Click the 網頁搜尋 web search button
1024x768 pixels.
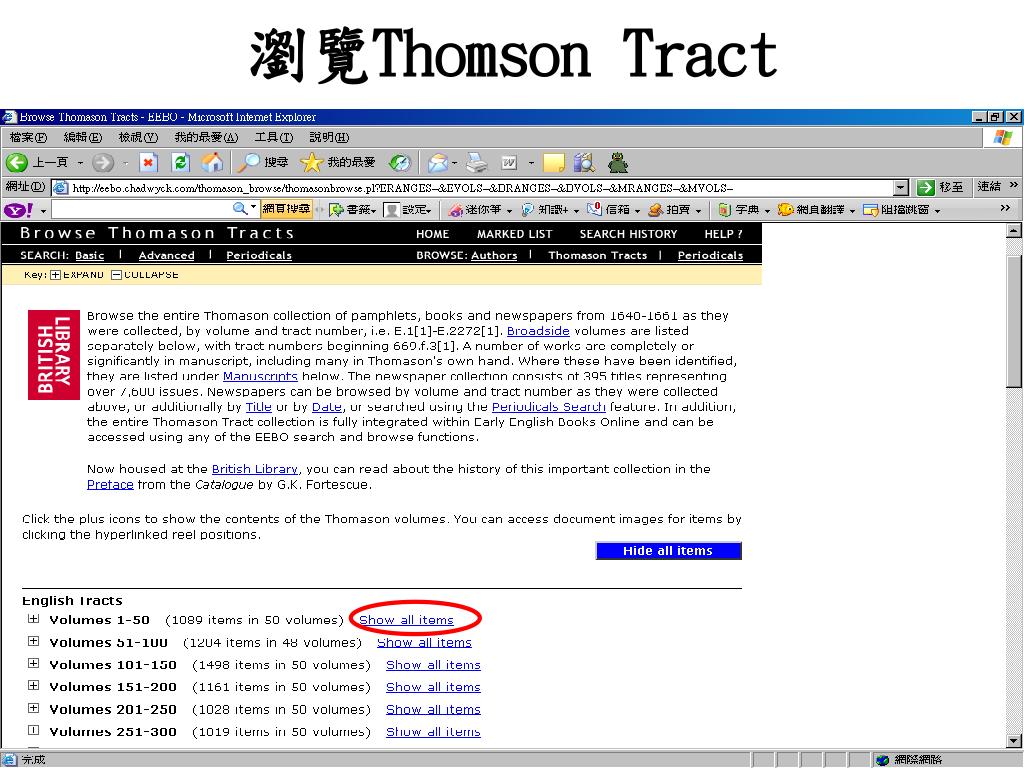click(x=286, y=209)
